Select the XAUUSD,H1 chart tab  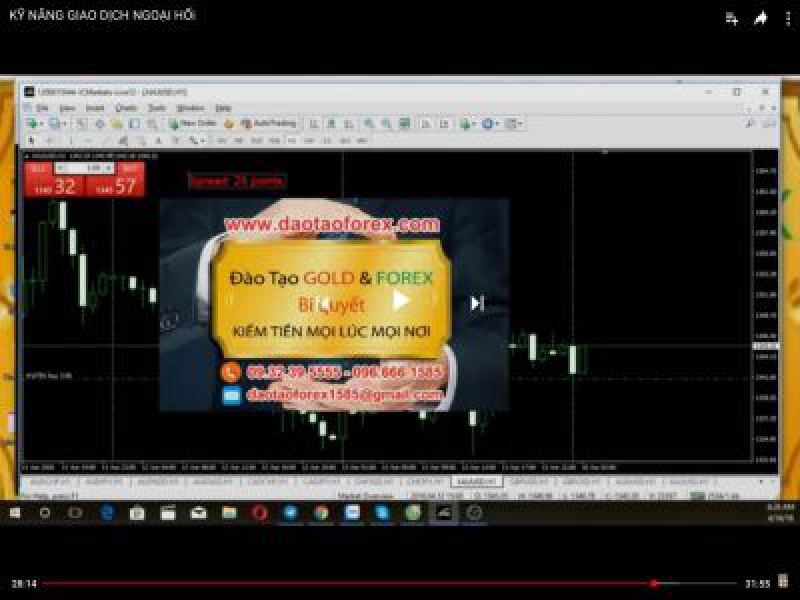(476, 482)
